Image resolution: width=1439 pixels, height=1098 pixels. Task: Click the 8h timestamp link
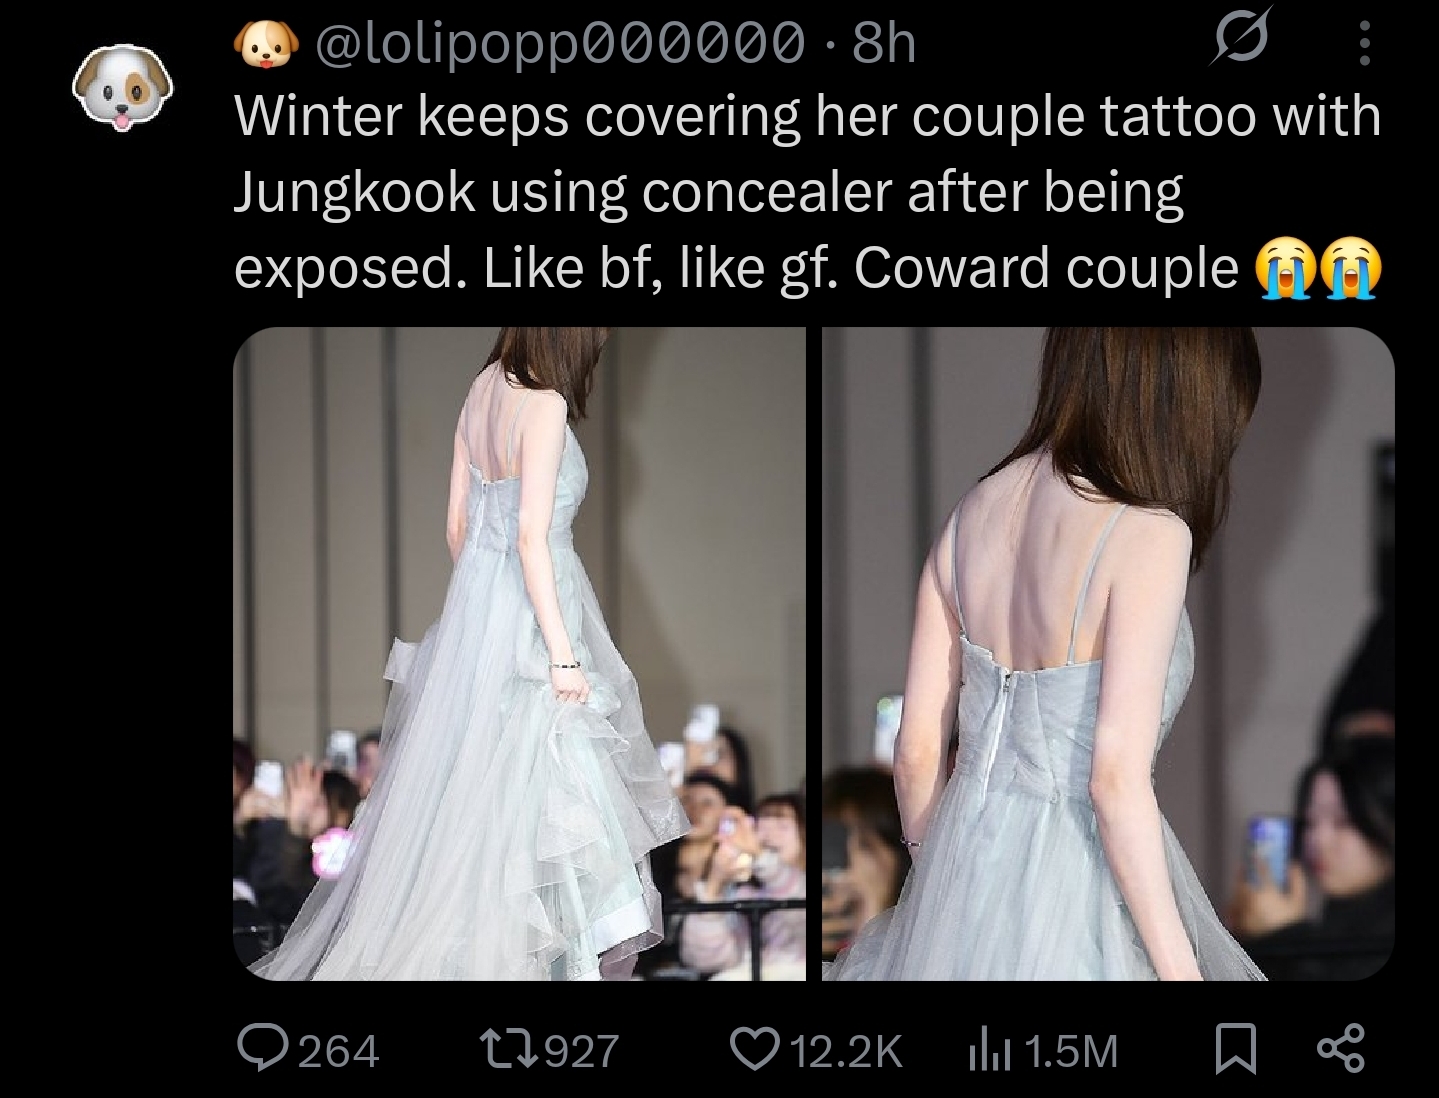tap(883, 43)
